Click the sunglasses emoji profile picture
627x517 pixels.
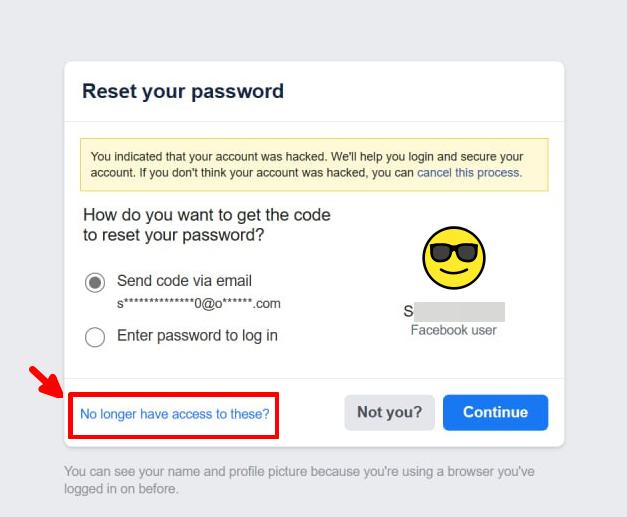pyautogui.click(x=454, y=258)
